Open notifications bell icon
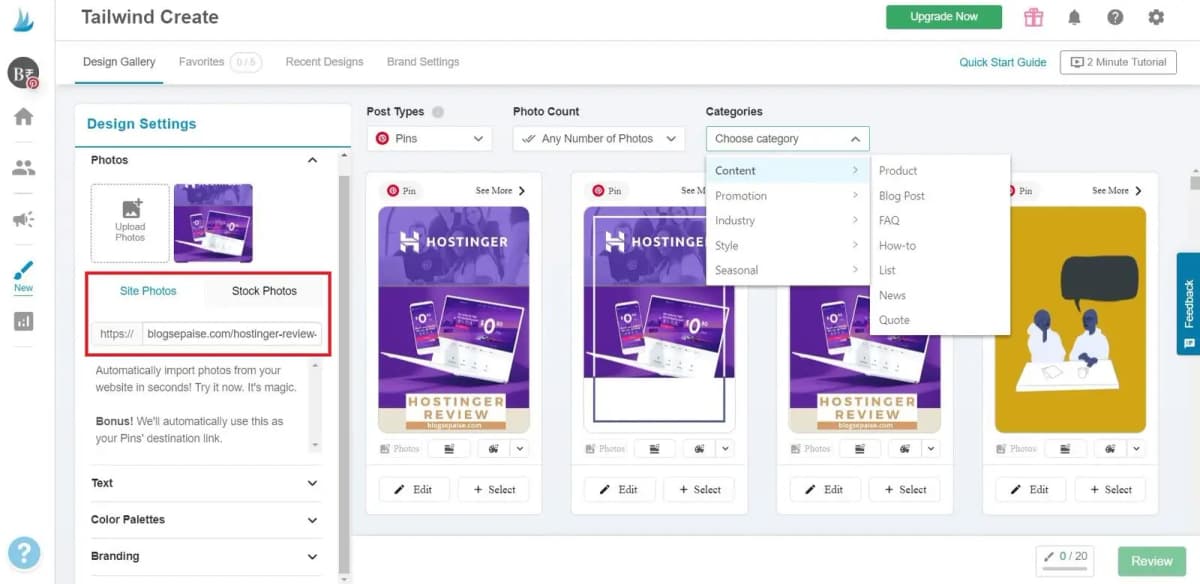 point(1075,17)
